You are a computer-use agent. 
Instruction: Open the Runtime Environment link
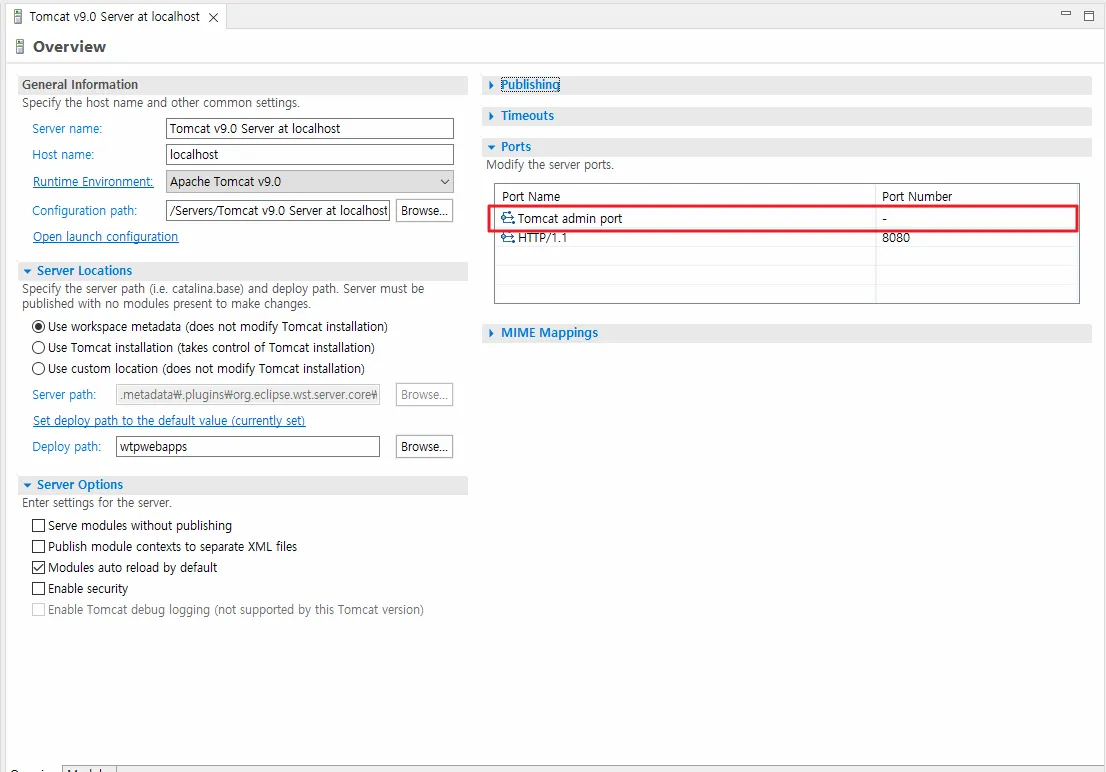(x=93, y=182)
